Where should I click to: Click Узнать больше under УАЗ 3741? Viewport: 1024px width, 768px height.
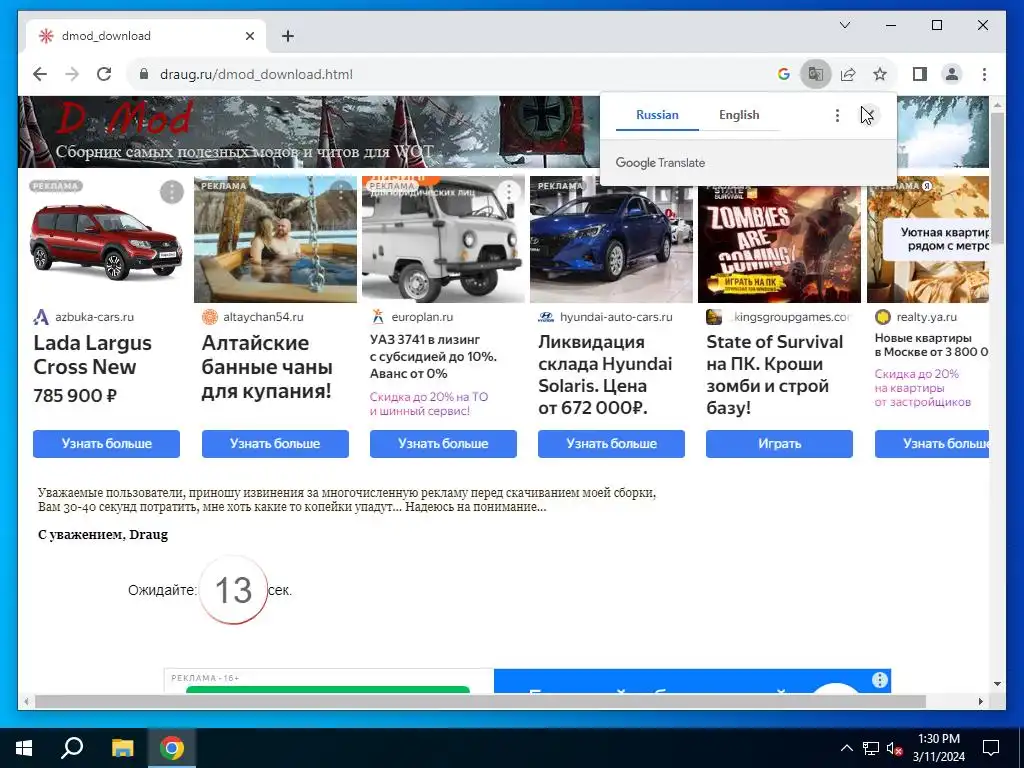[x=443, y=443]
